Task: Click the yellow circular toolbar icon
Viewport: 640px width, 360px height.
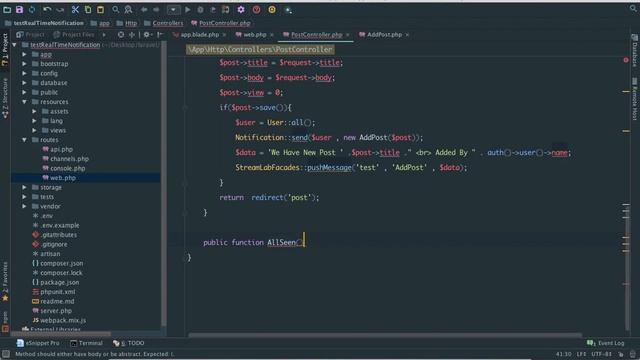Action: click(x=272, y=9)
